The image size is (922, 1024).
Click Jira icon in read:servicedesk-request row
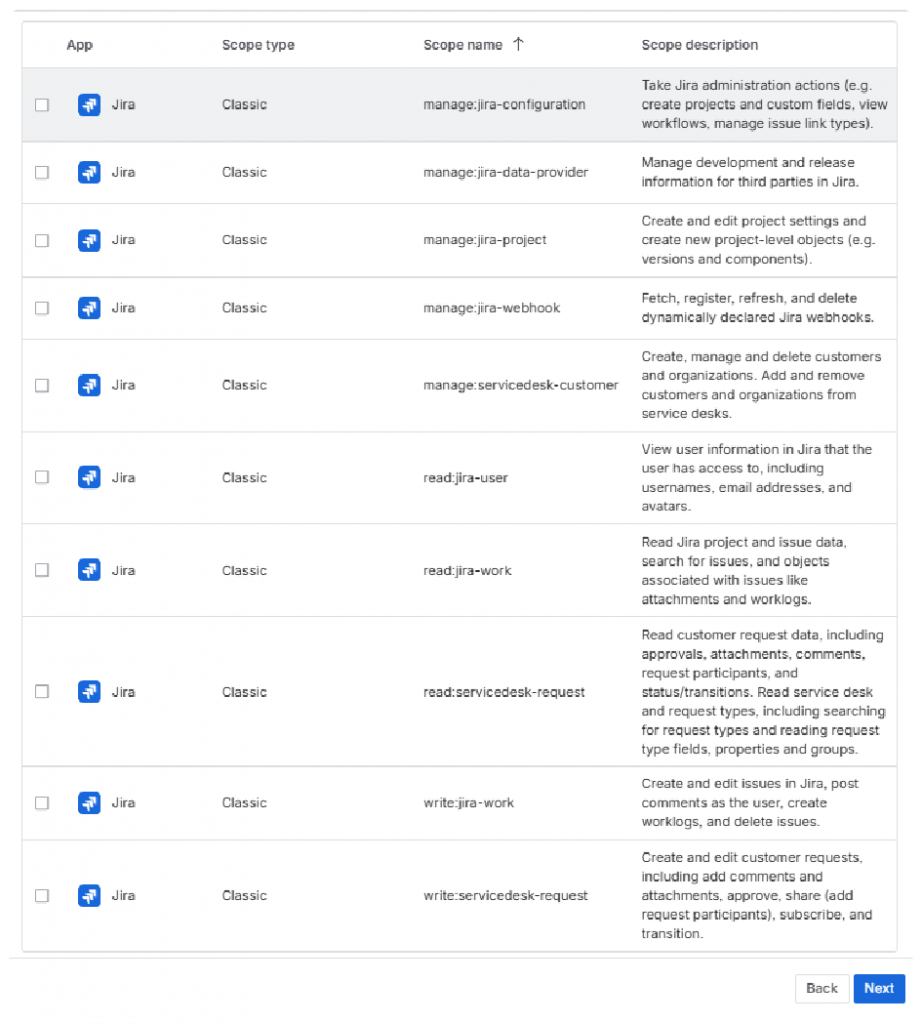pyautogui.click(x=89, y=692)
